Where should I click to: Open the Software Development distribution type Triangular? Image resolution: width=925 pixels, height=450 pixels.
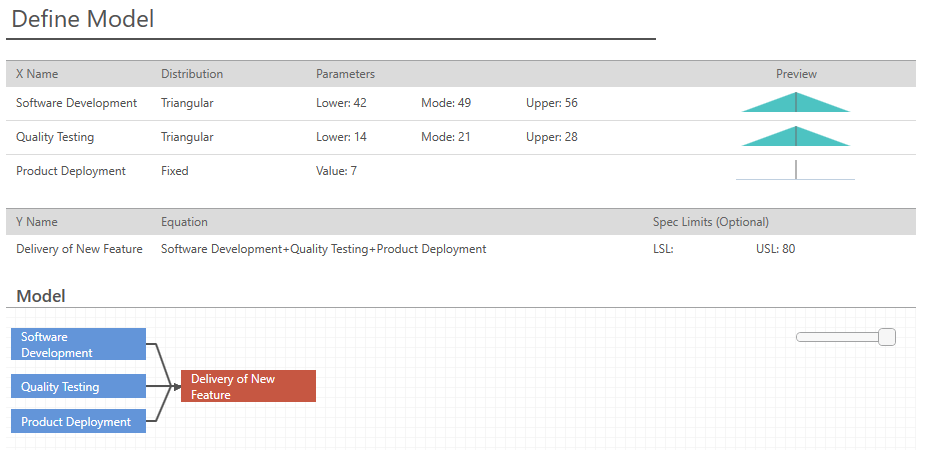(x=187, y=103)
